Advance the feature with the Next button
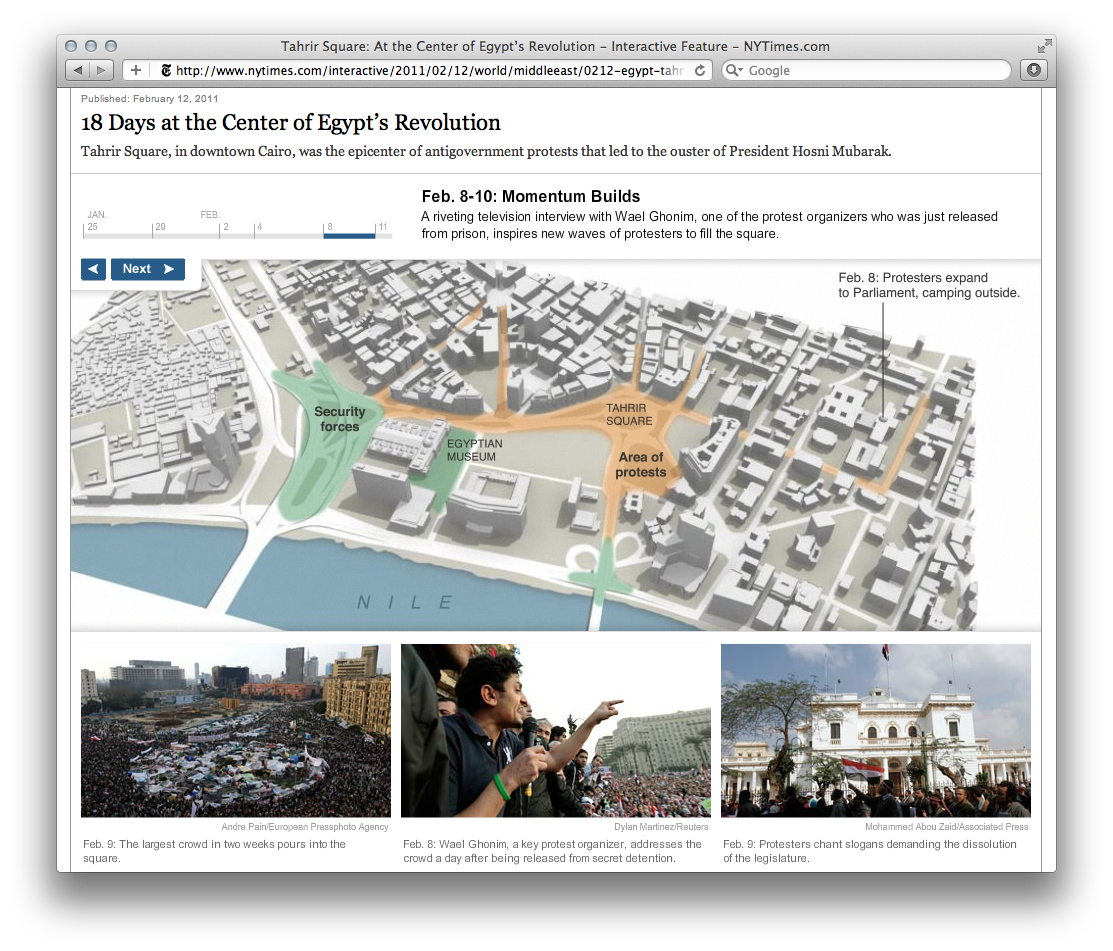Image resolution: width=1113 pixels, height=951 pixels. pos(147,269)
